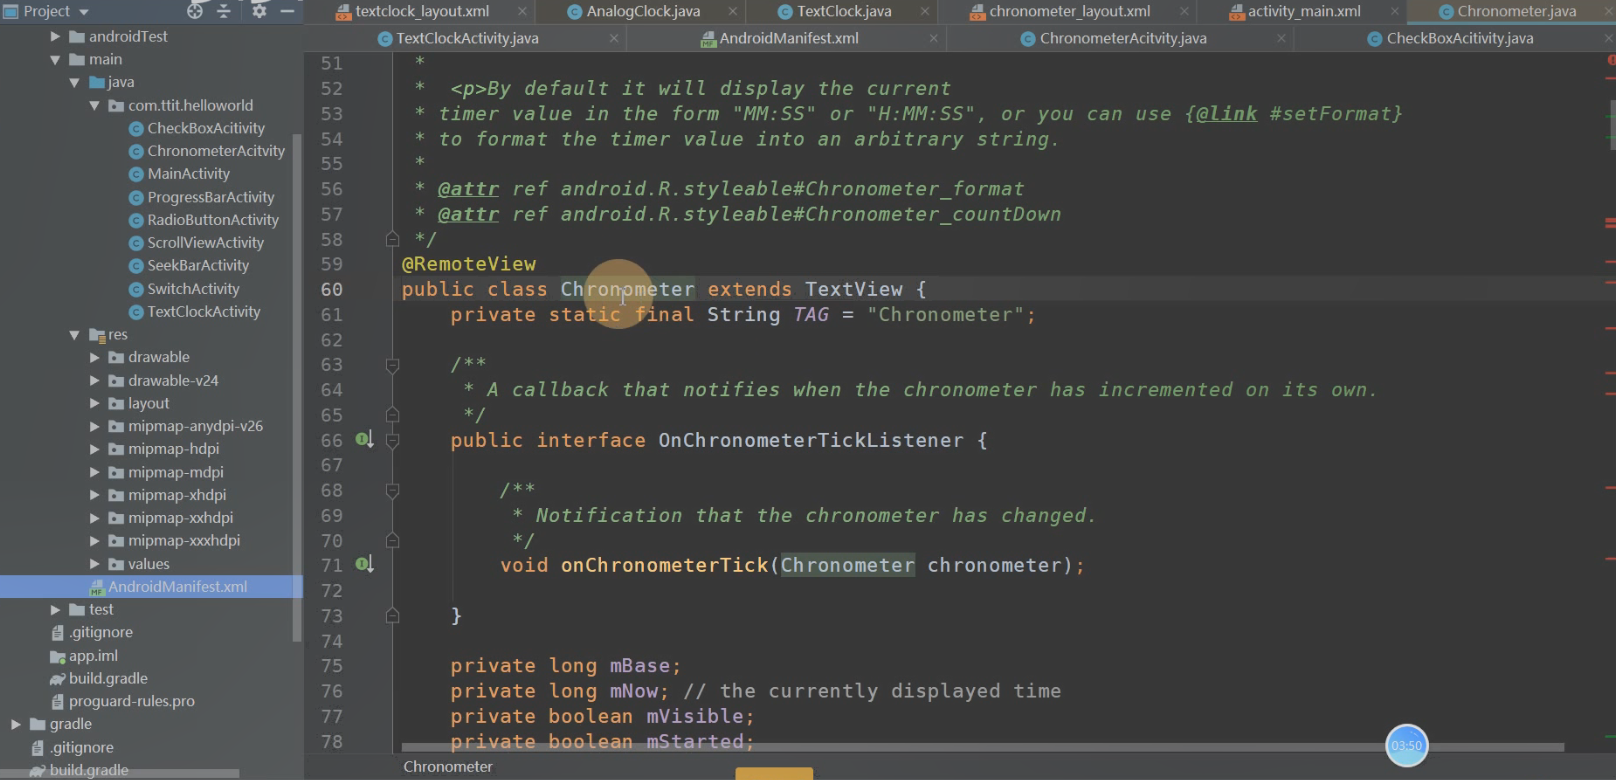Click the horizontal scrollbar of editor
This screenshot has width=1616, height=780.
(x=983, y=747)
